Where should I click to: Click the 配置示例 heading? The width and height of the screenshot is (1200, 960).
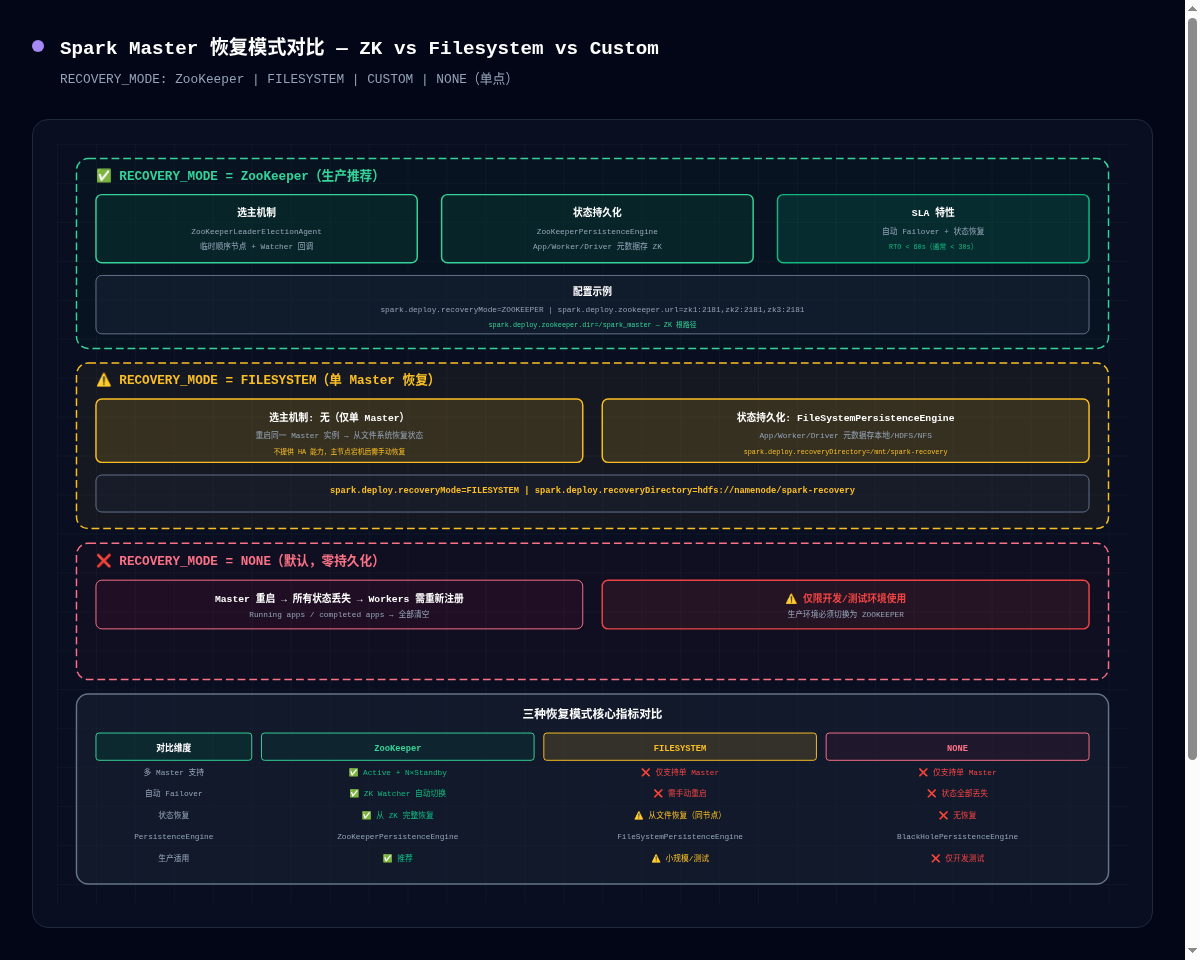[592, 291]
